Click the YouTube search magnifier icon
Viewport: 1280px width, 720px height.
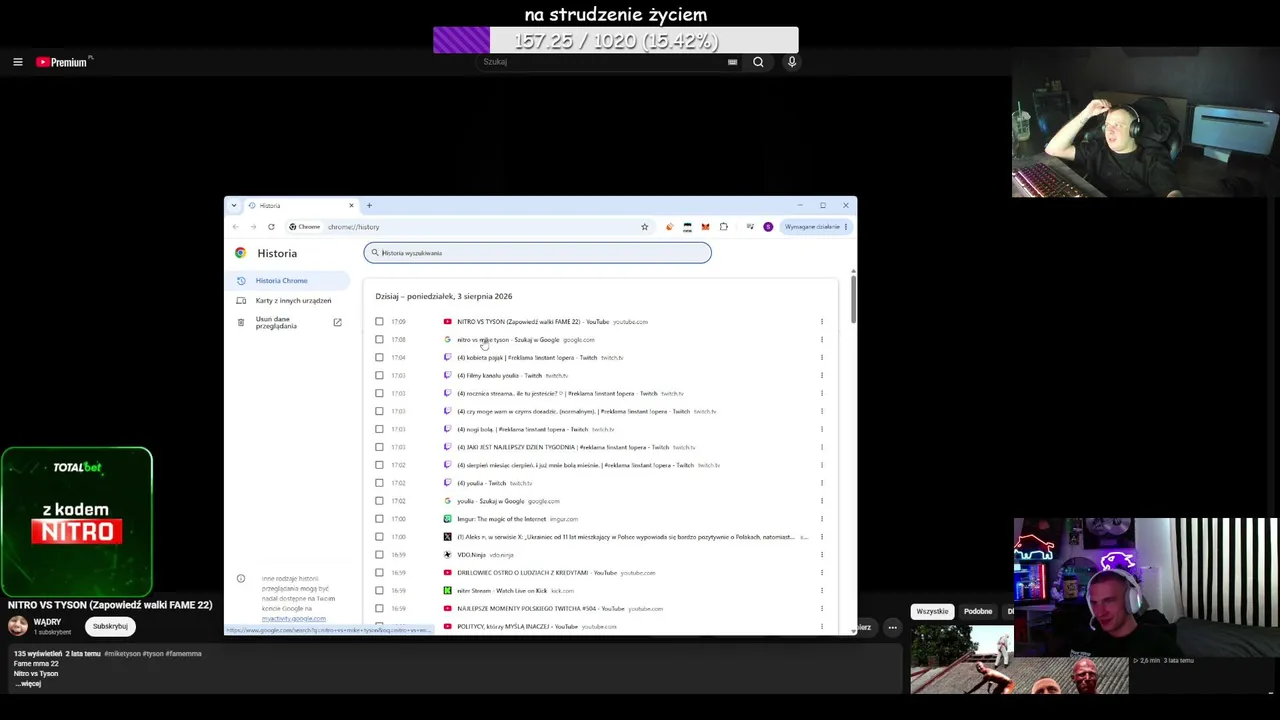758,62
